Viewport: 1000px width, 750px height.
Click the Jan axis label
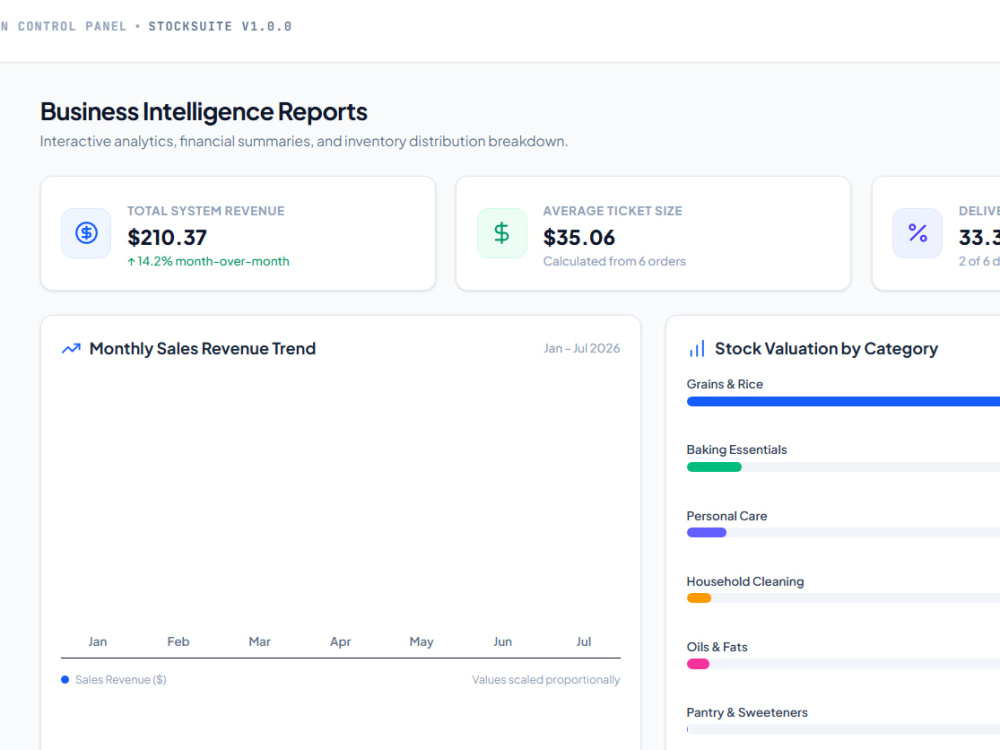point(98,642)
